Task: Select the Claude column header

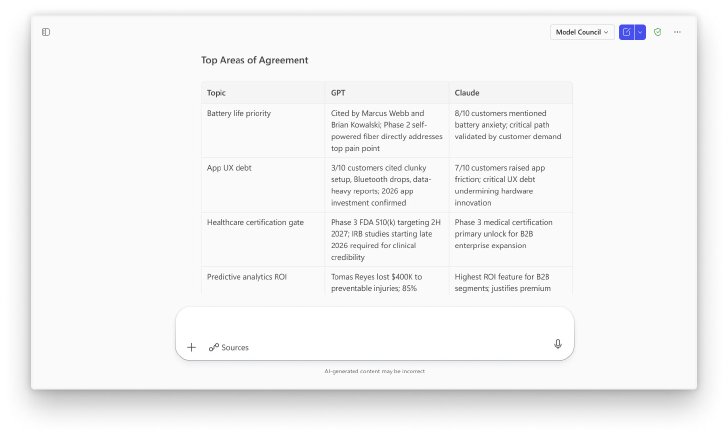Action: coord(467,93)
